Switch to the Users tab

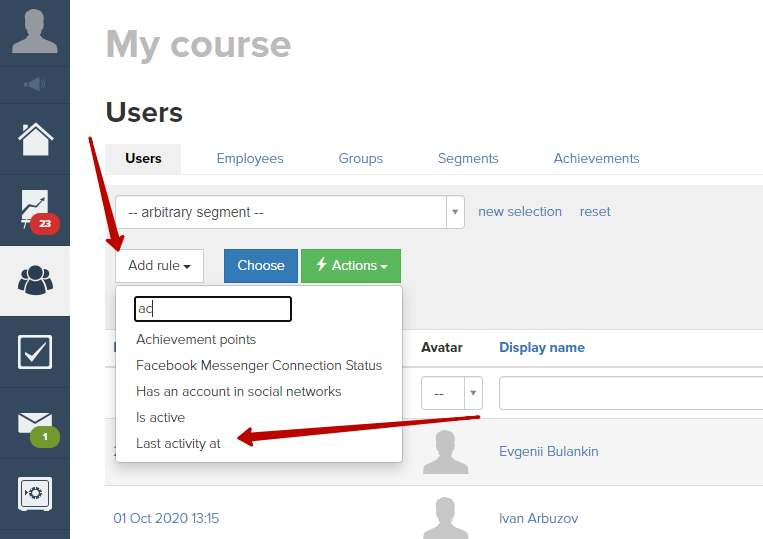tap(143, 159)
